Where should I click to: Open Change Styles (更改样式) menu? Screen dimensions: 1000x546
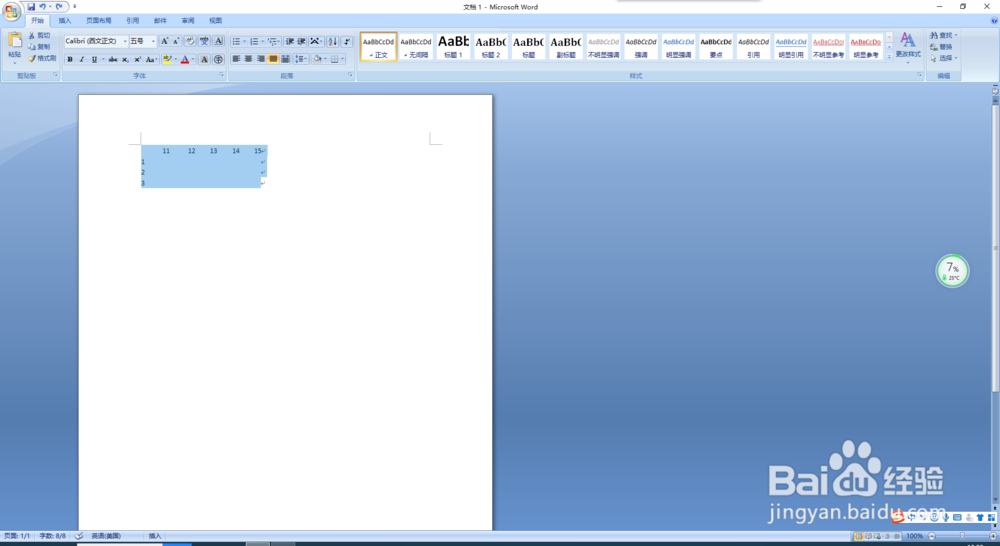pyautogui.click(x=908, y=46)
